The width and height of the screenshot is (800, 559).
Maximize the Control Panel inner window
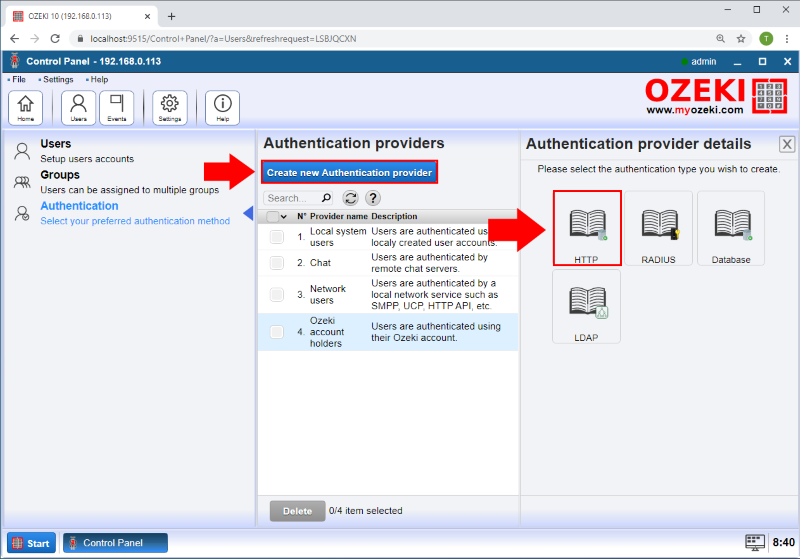click(x=762, y=62)
